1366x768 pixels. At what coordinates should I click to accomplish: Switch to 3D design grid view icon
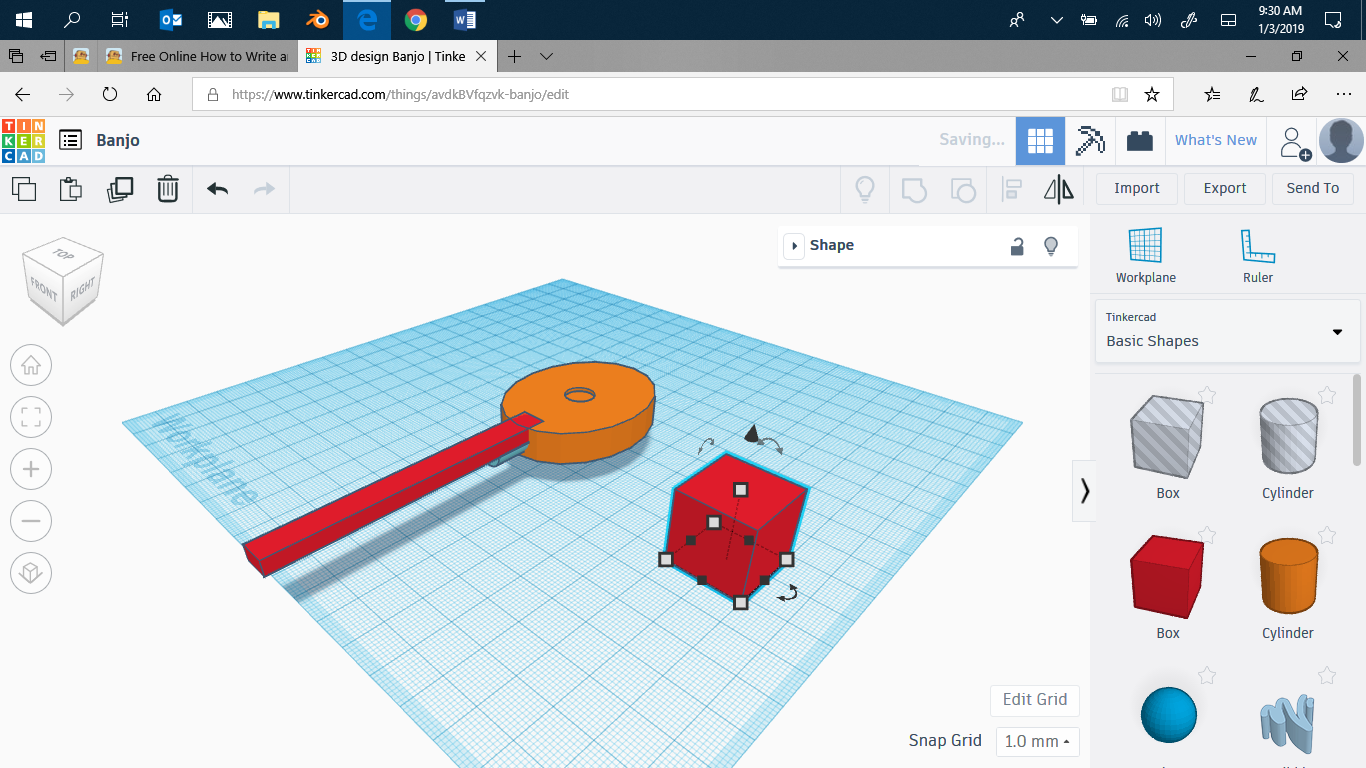pos(1040,141)
